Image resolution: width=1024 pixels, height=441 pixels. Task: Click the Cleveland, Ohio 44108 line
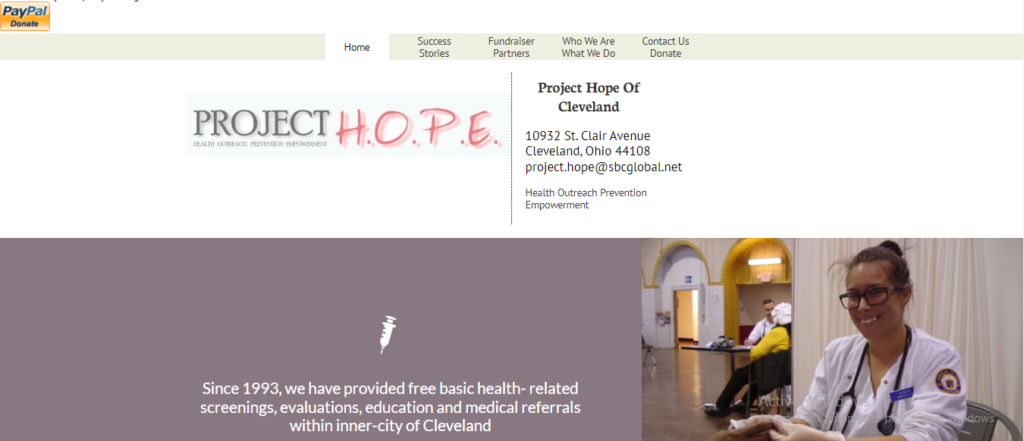point(588,152)
